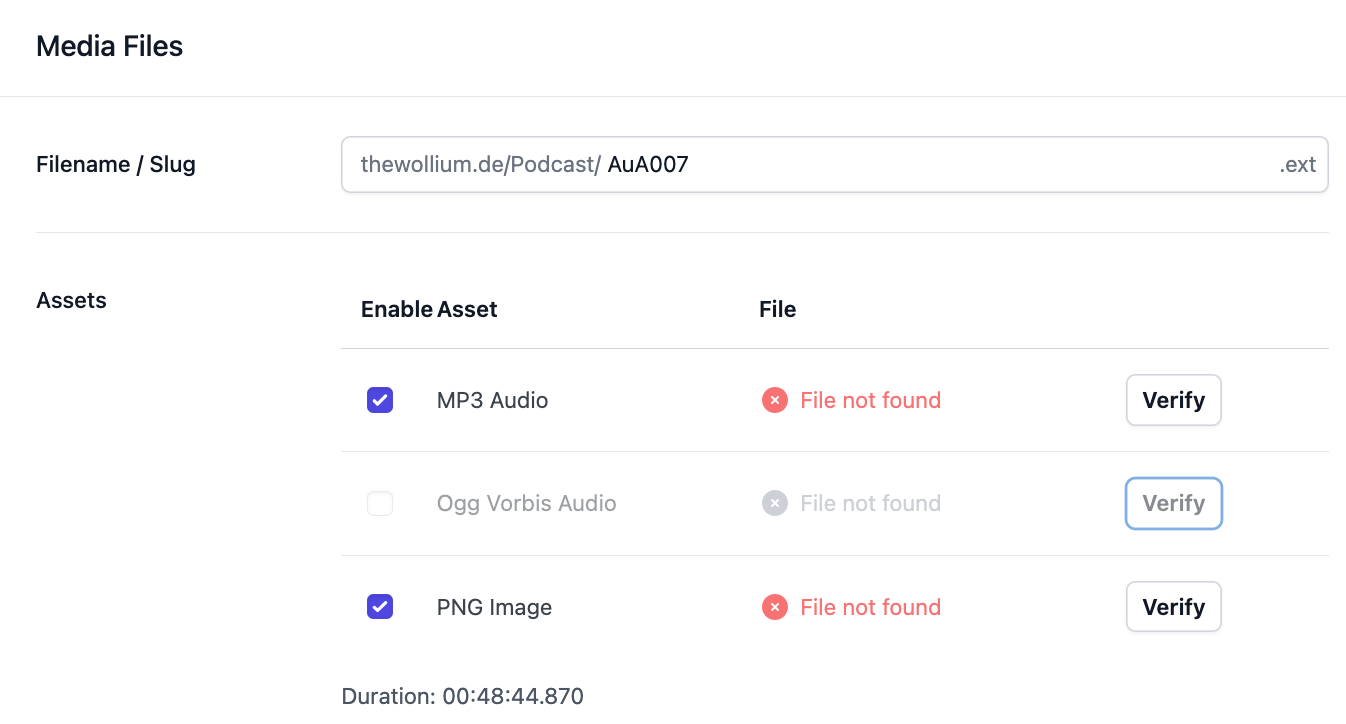Click the PNG 'File not found' message
This screenshot has width=1346, height=724.
click(x=871, y=607)
